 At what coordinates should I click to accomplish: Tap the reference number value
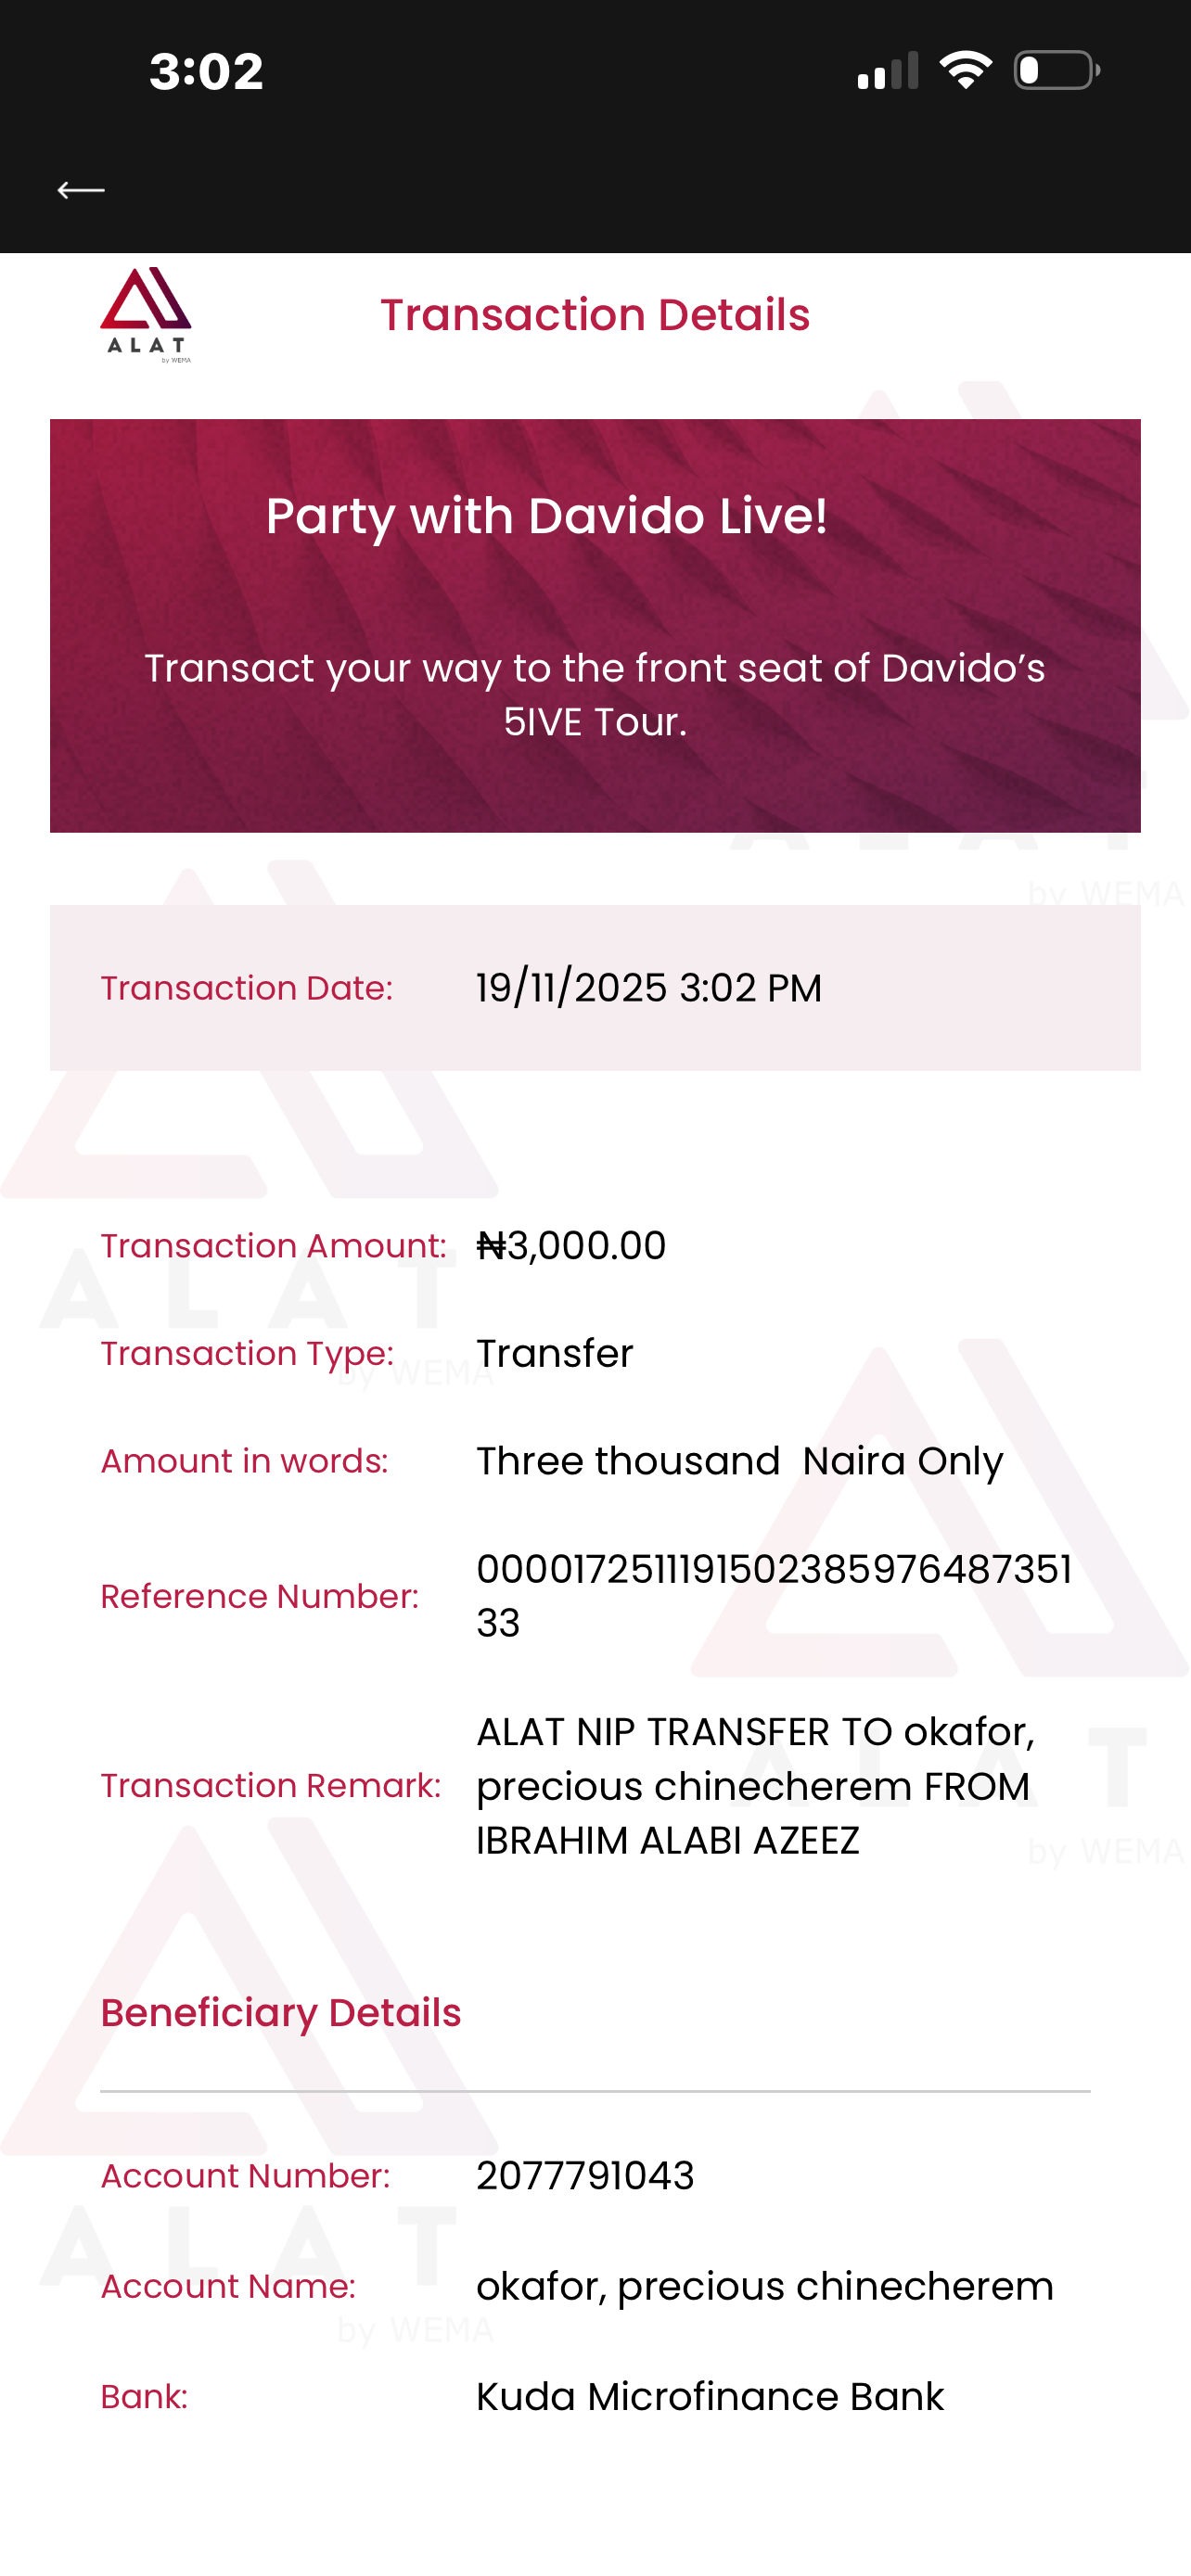(773, 1596)
